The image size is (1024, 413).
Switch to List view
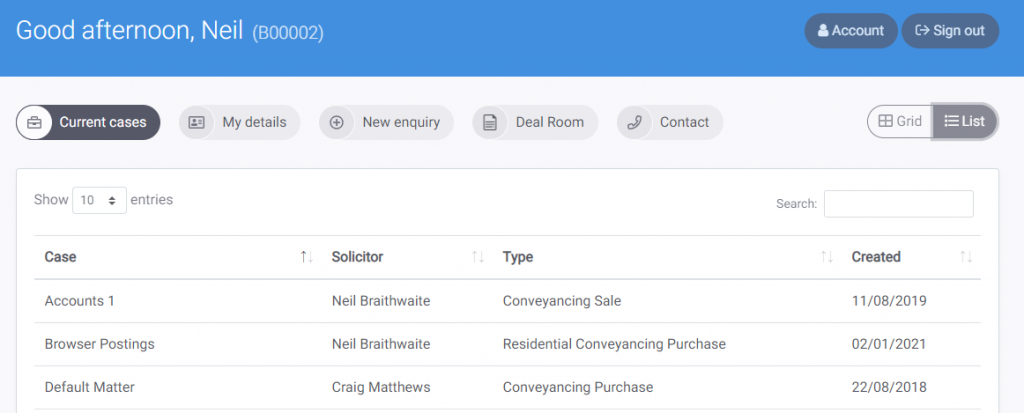coord(965,122)
